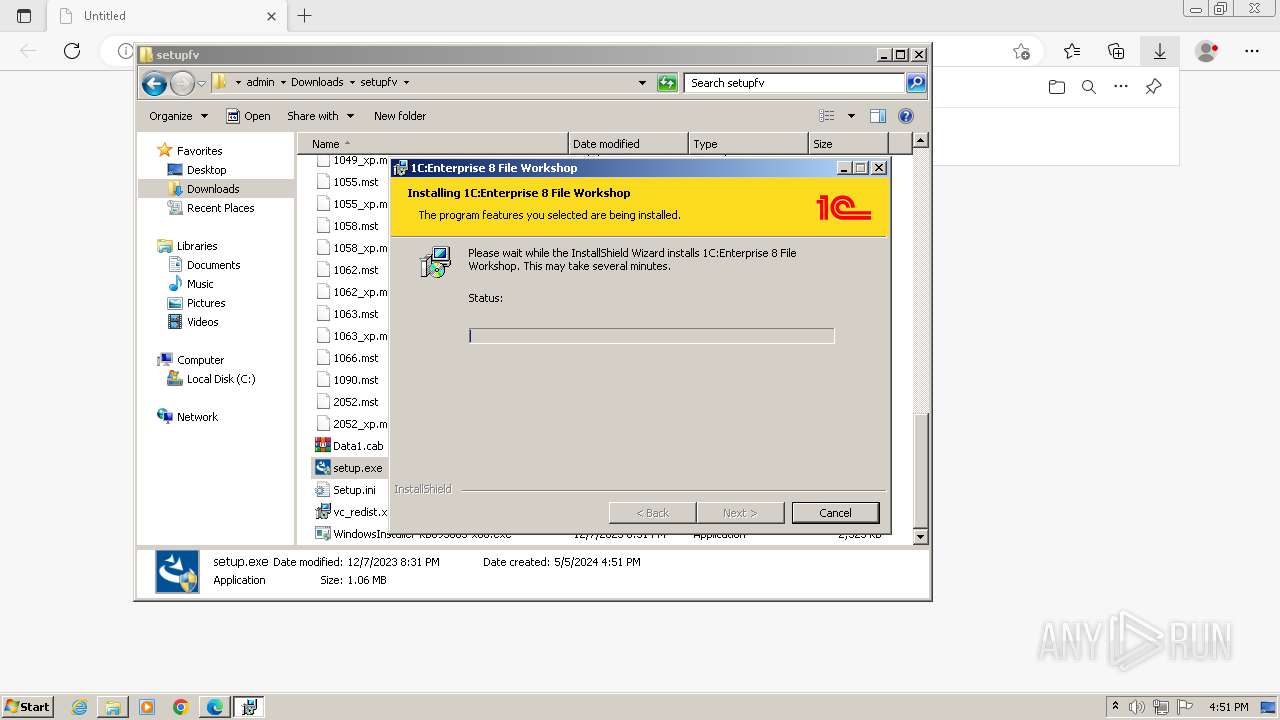Click the Edge refresh button
The image size is (1280, 720).
click(72, 51)
